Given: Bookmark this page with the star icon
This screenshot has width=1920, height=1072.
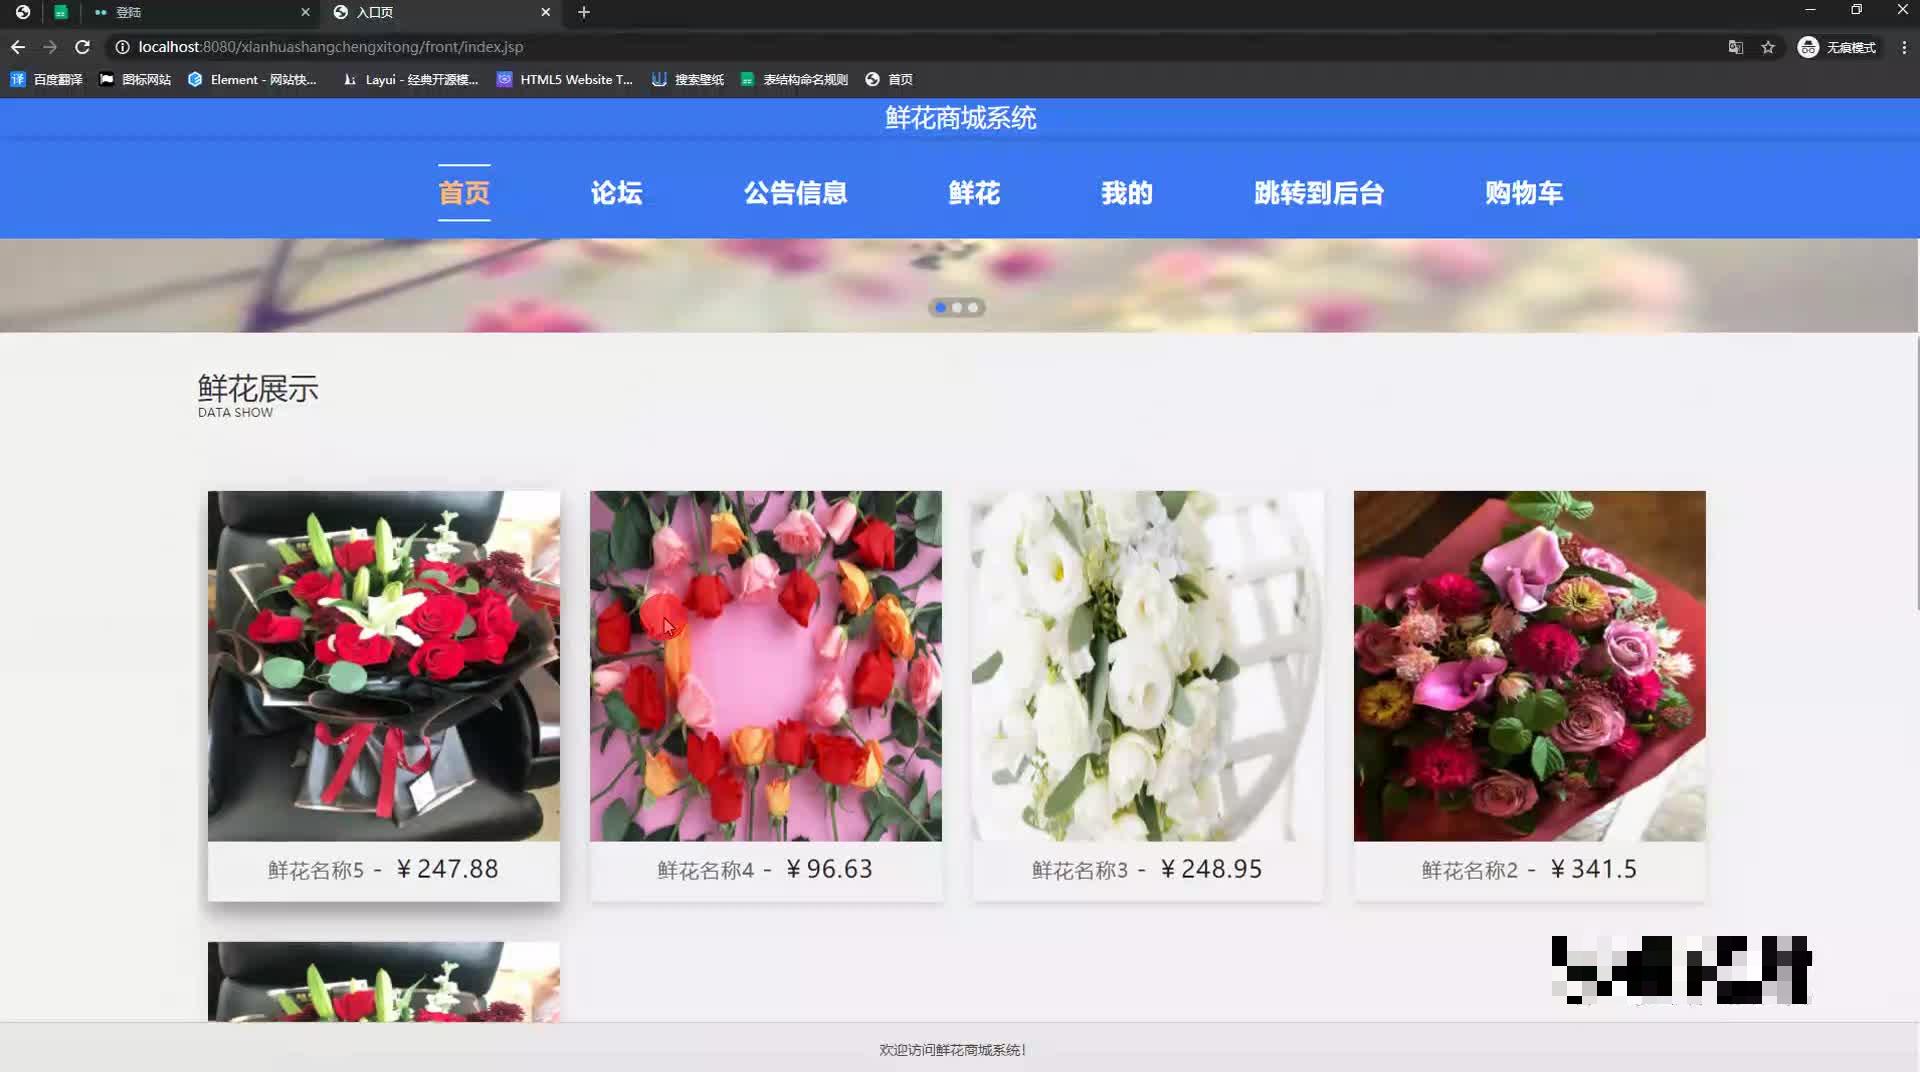Looking at the screenshot, I should point(1768,47).
